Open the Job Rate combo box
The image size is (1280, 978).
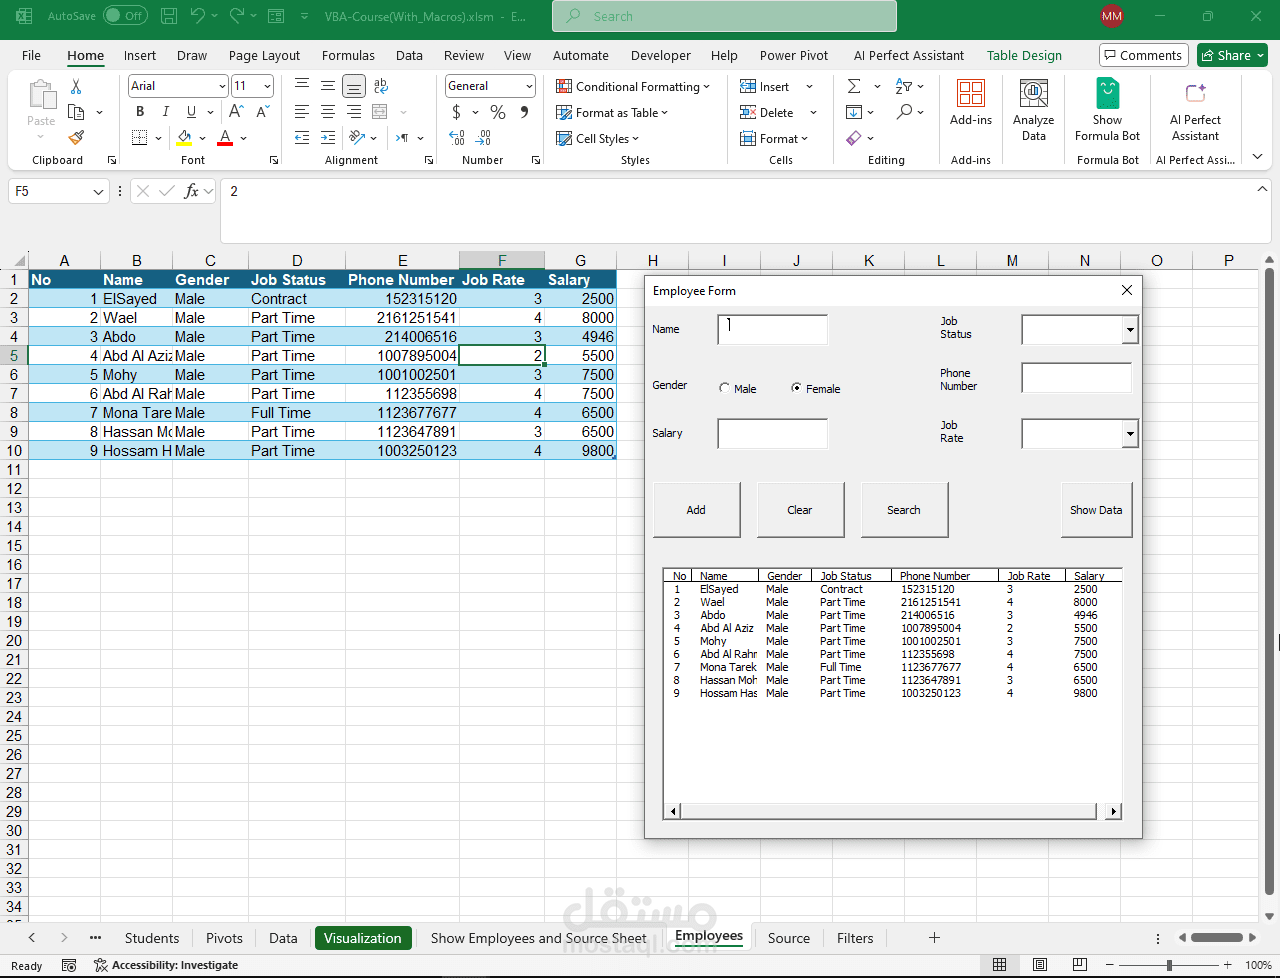pos(1130,433)
